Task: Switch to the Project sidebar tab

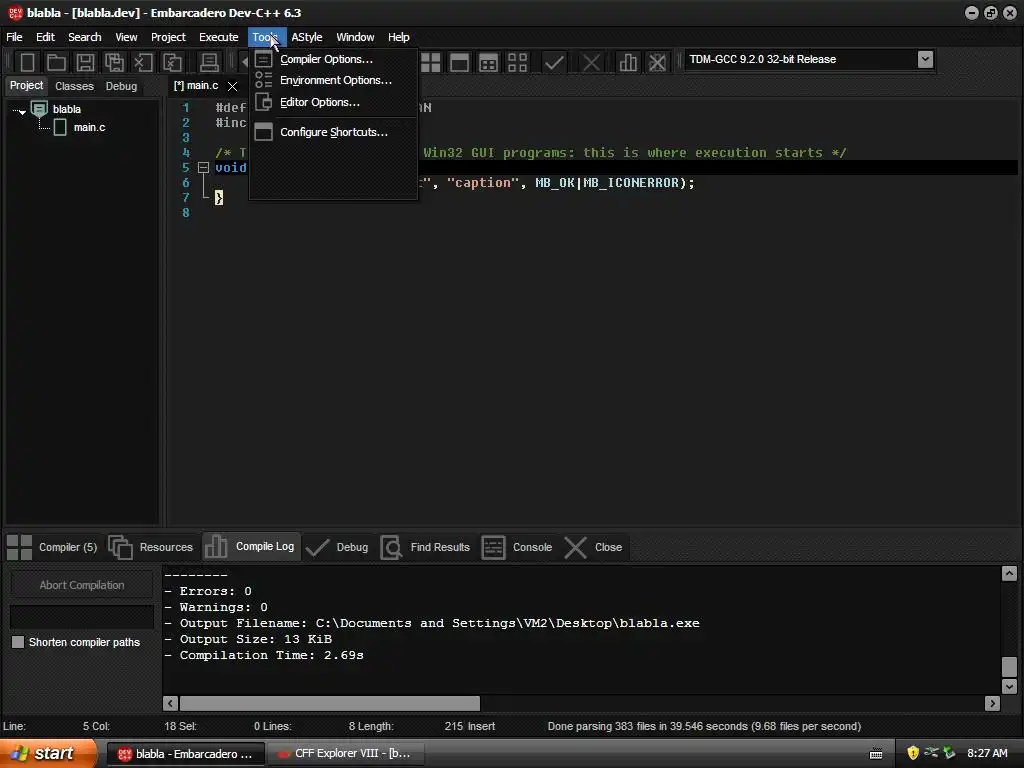Action: coord(26,86)
